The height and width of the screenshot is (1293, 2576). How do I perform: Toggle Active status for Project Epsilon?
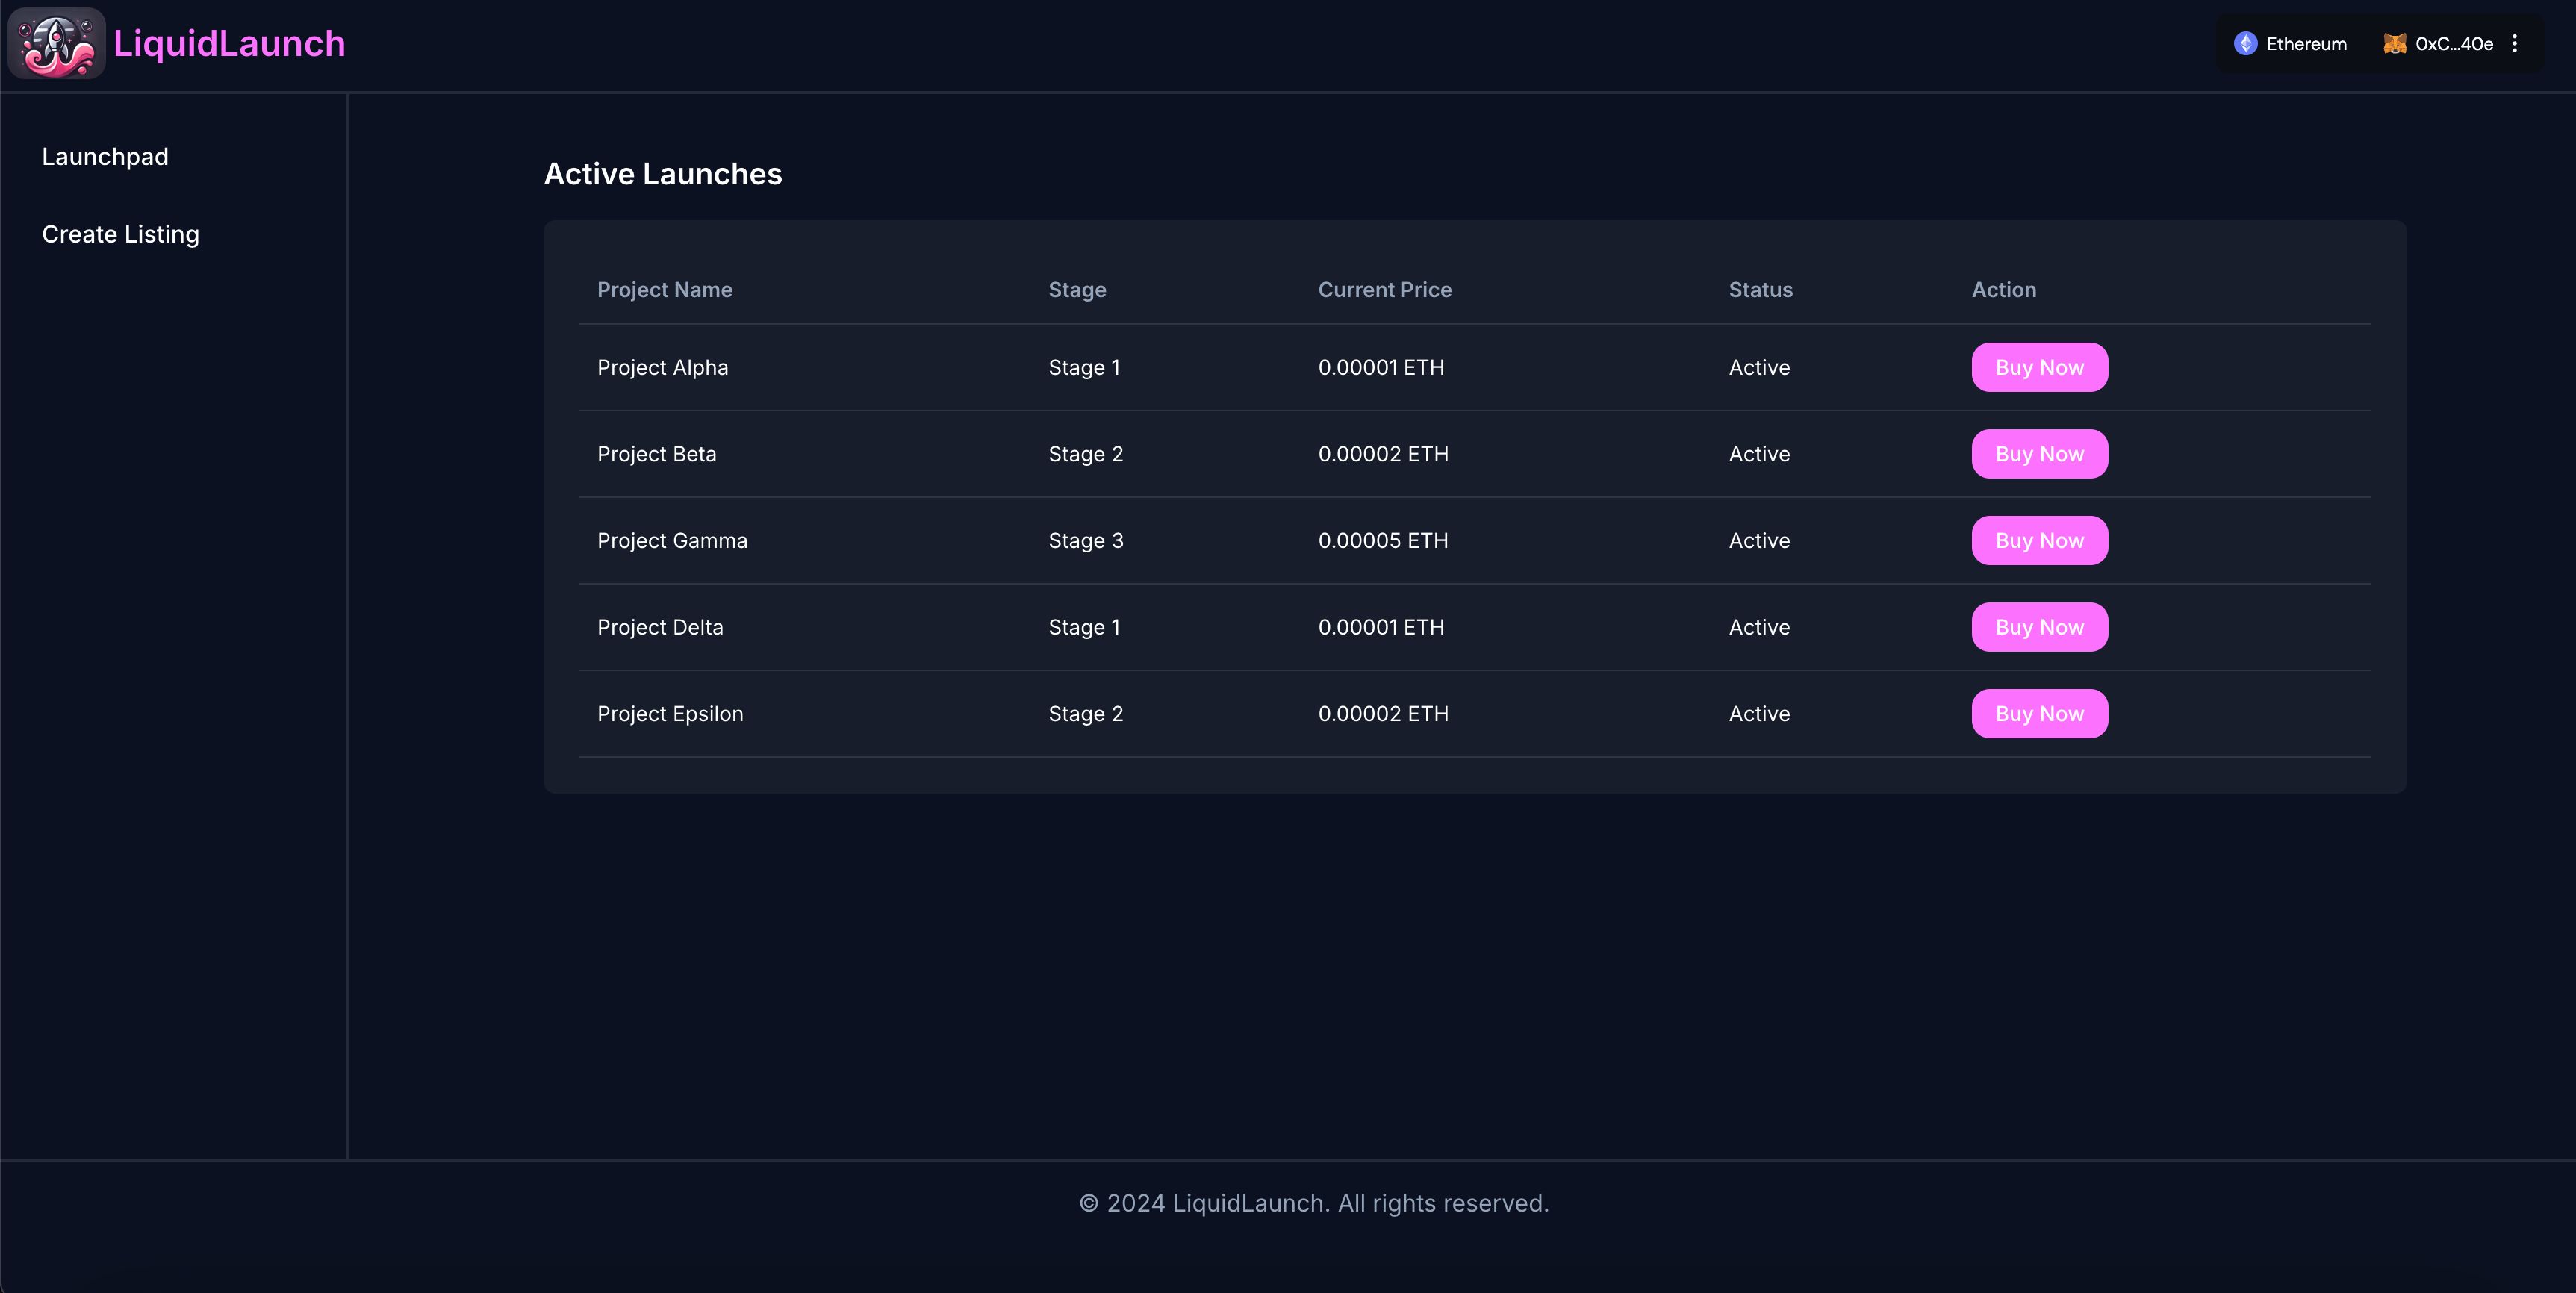(x=1760, y=712)
